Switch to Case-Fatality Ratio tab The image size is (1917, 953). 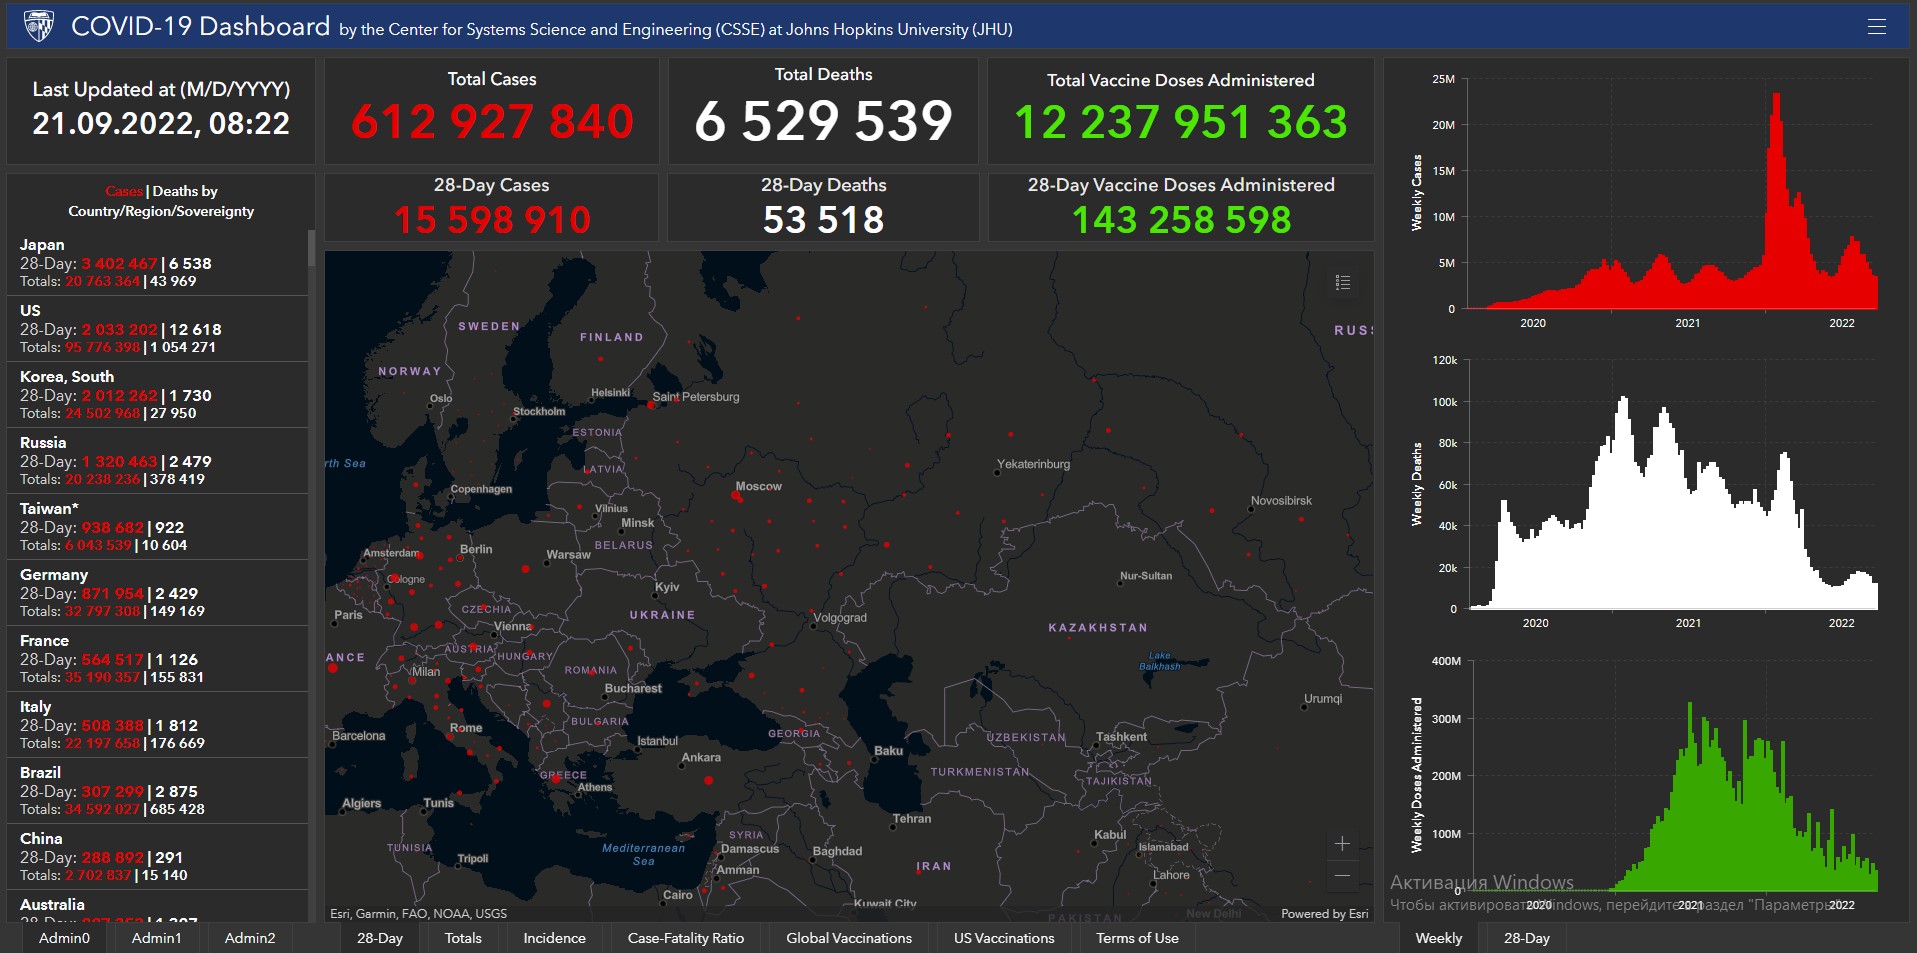(686, 938)
